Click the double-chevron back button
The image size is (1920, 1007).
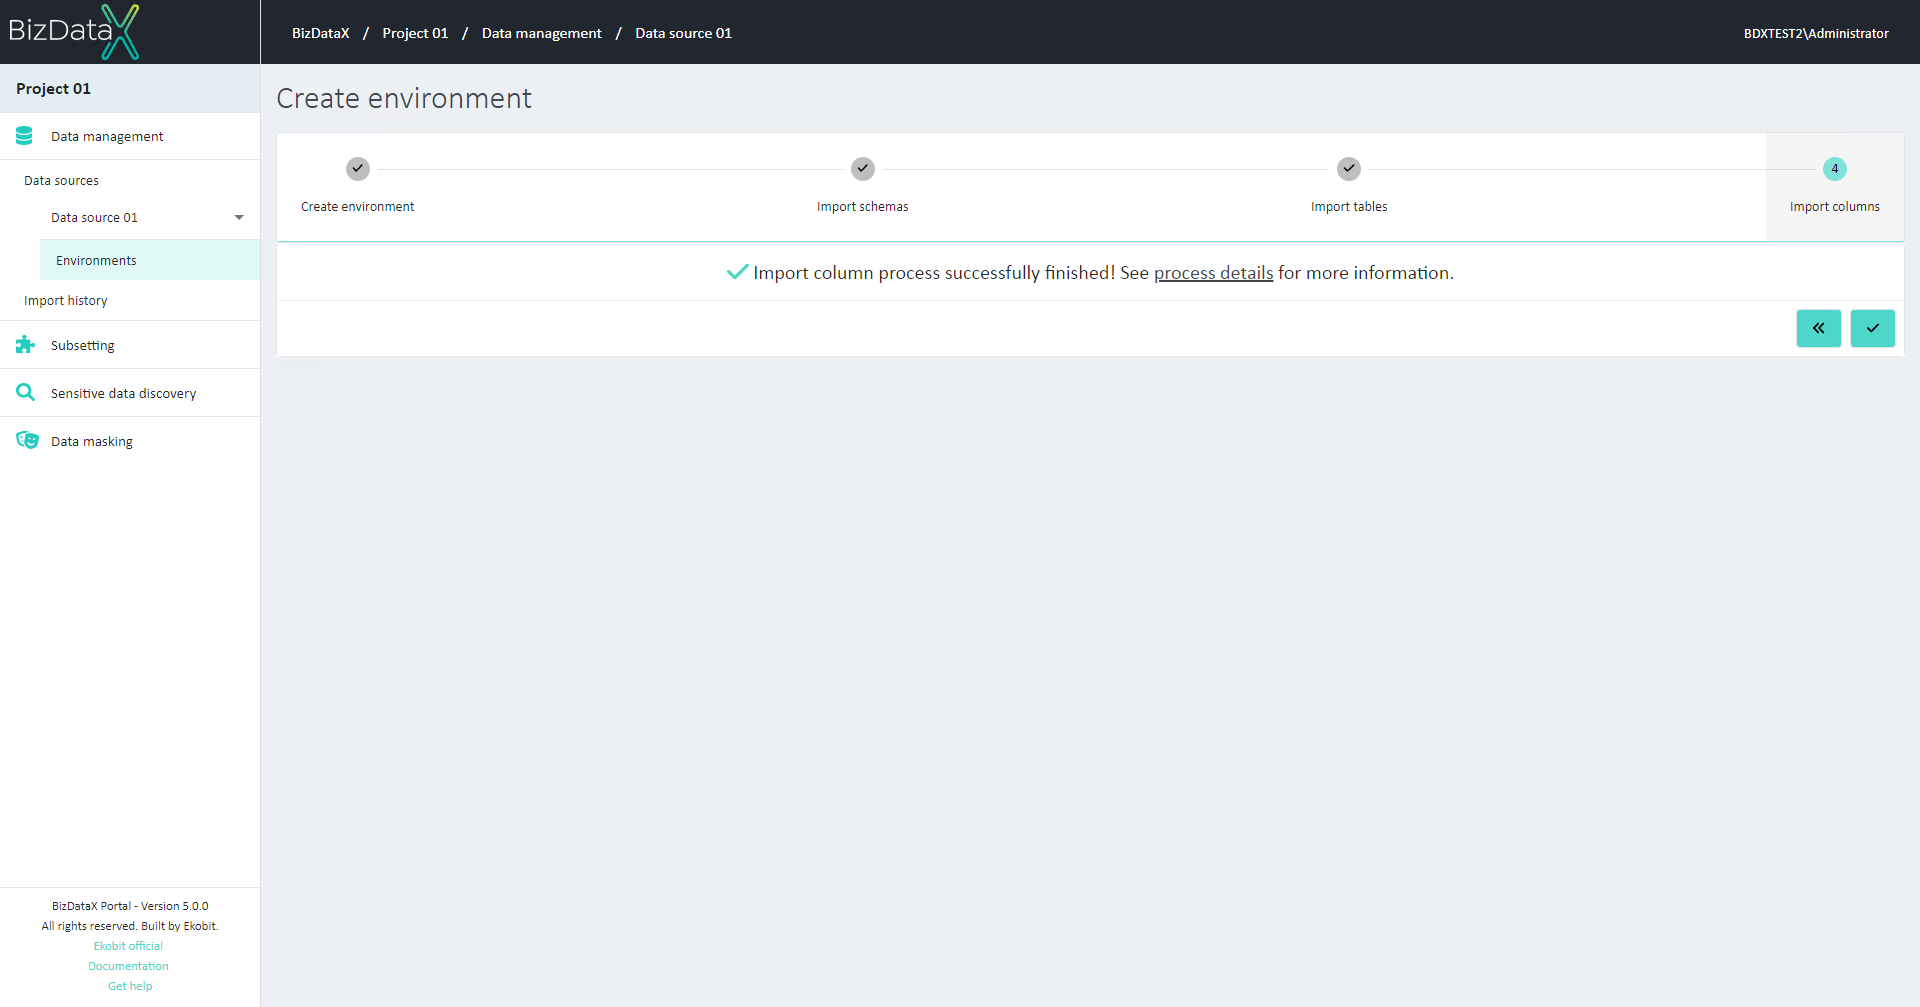(1818, 328)
